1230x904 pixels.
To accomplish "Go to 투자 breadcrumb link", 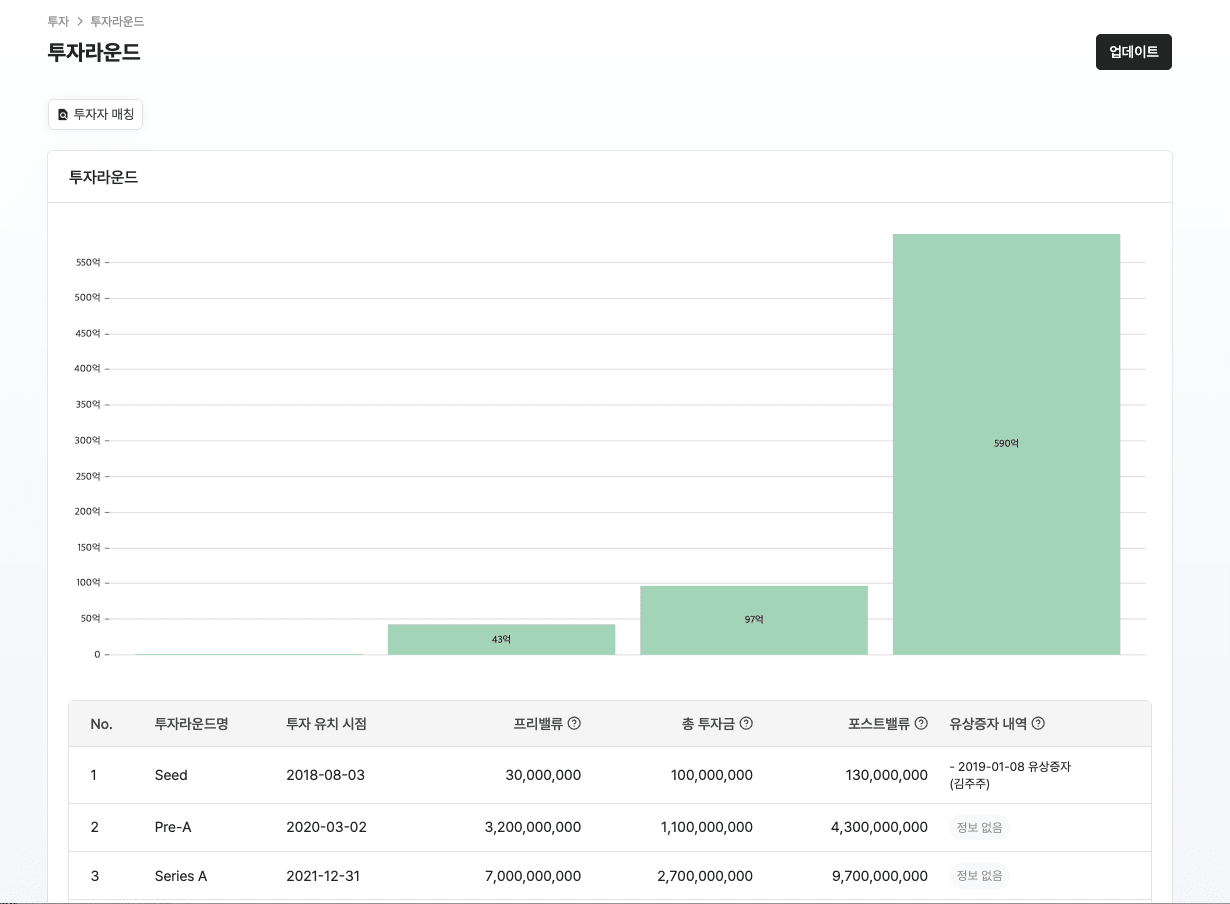I will [x=58, y=21].
